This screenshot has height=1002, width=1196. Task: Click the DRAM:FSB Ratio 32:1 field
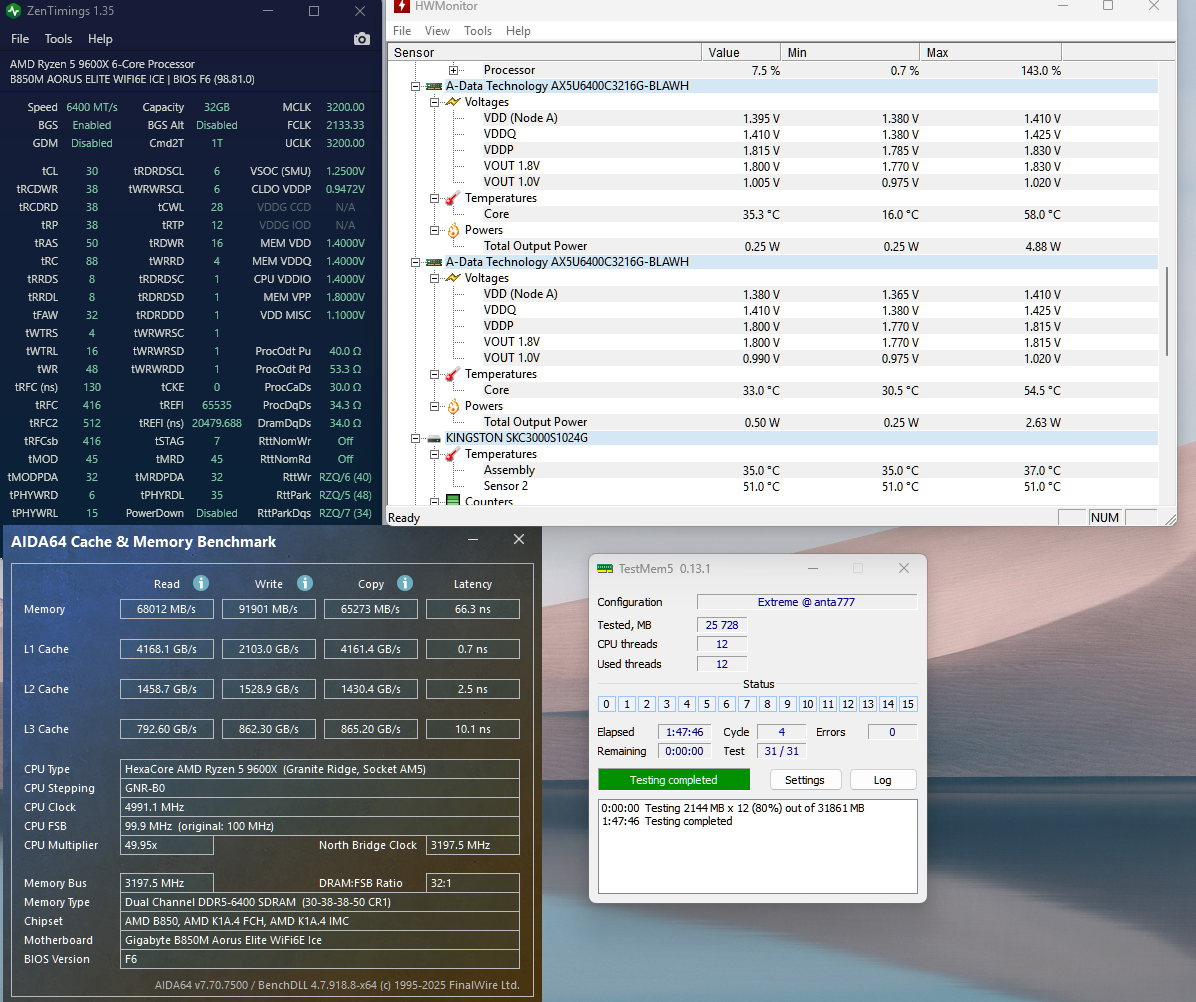tap(473, 883)
